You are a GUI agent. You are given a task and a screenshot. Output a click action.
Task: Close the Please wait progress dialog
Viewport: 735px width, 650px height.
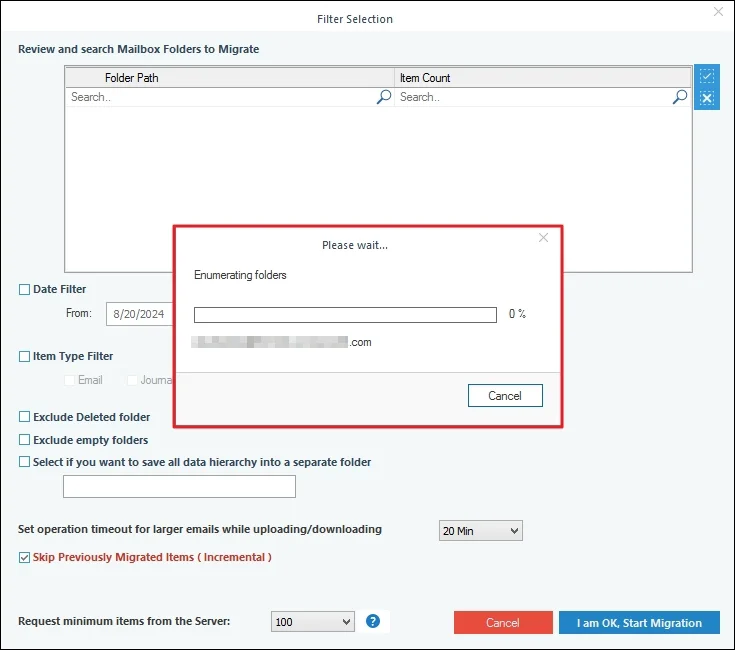coord(543,238)
